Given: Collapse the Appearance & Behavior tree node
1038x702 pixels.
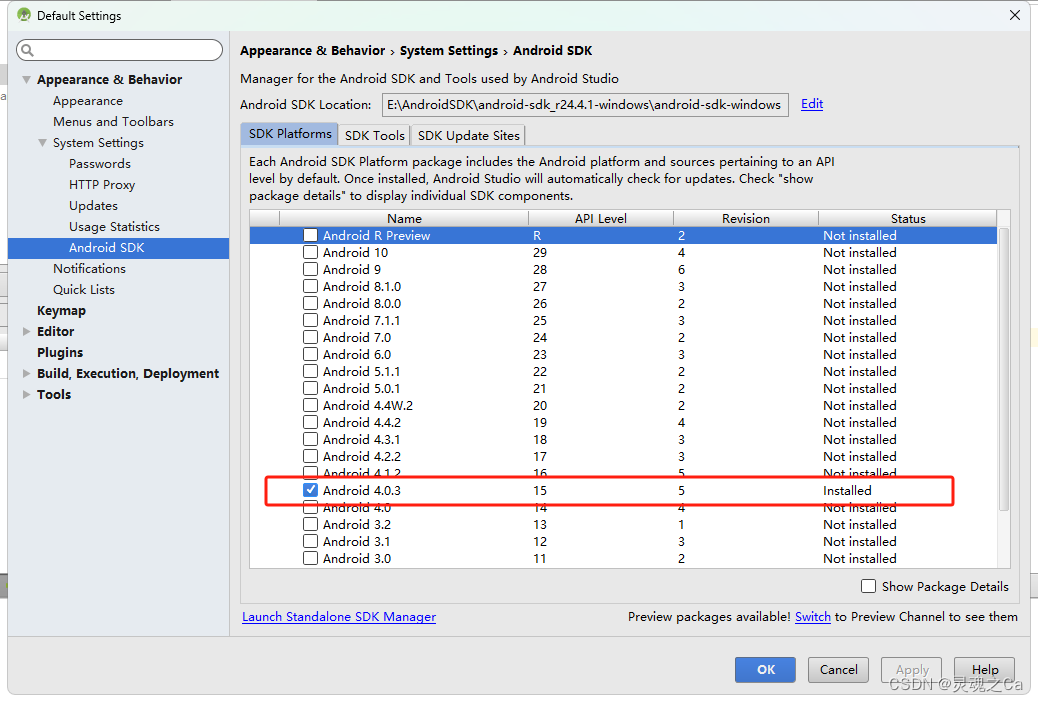Looking at the screenshot, I should 26,79.
